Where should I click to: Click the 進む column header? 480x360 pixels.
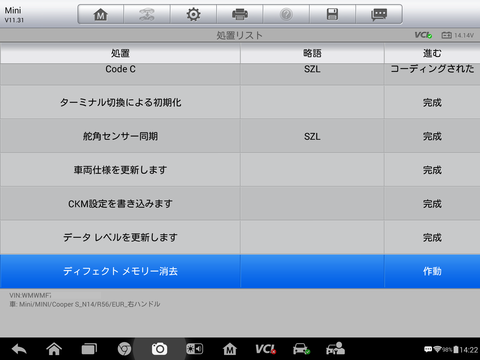pyautogui.click(x=432, y=53)
